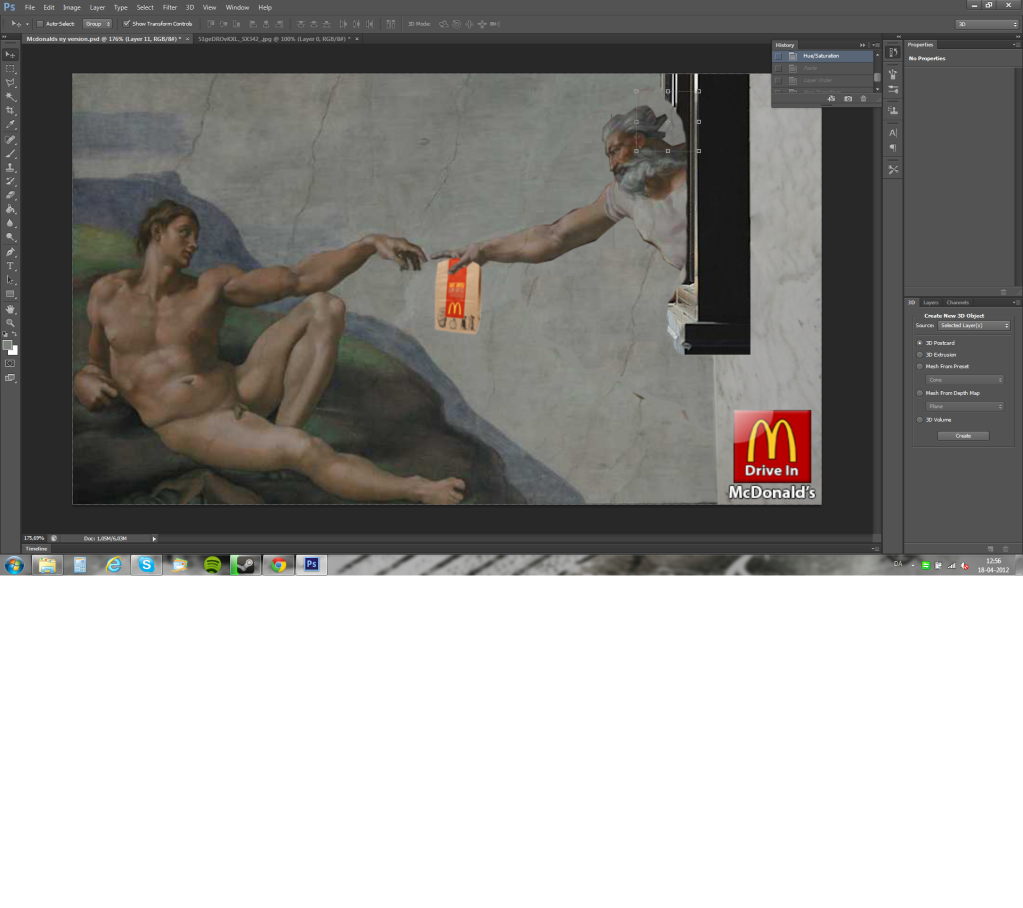Select the Clone Stamp tool
1023x908 pixels.
[x=10, y=168]
